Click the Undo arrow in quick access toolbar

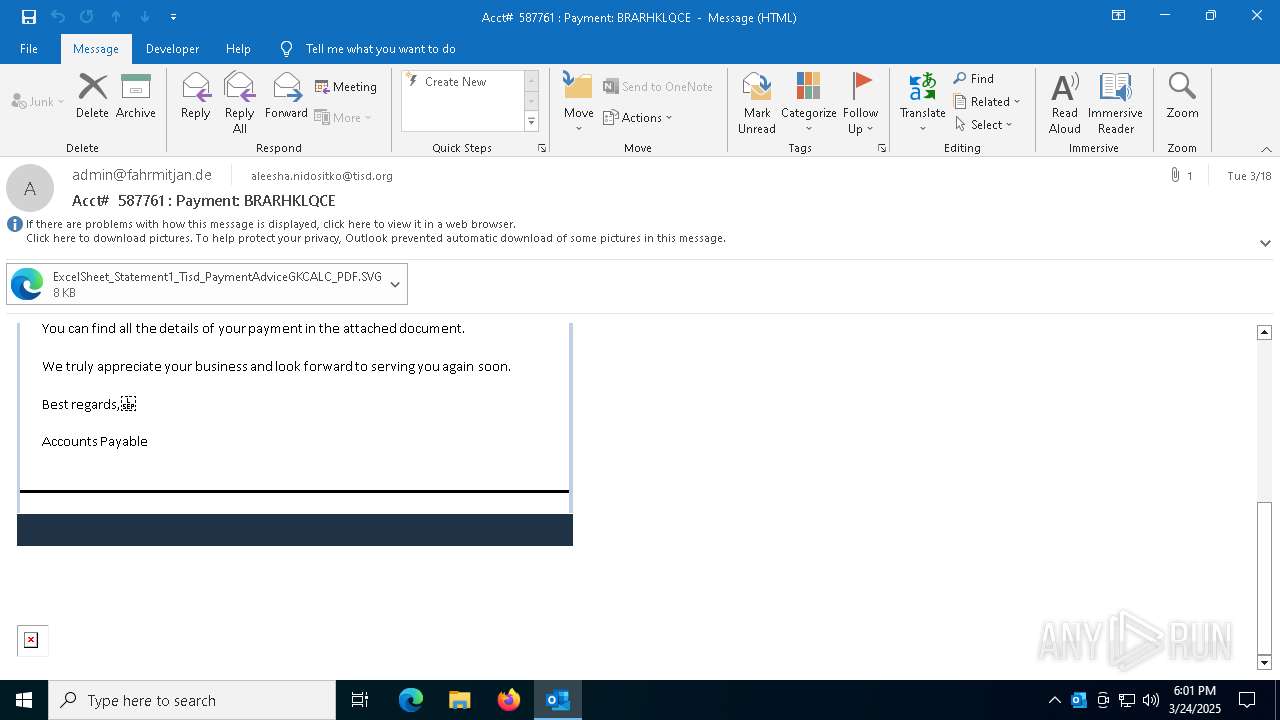[58, 16]
